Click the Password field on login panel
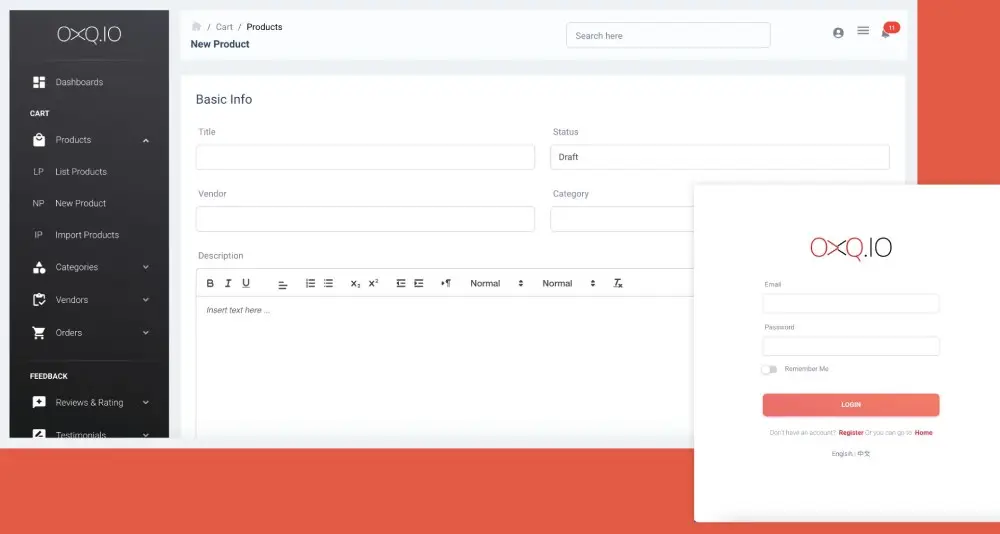1000x534 pixels. click(x=851, y=346)
